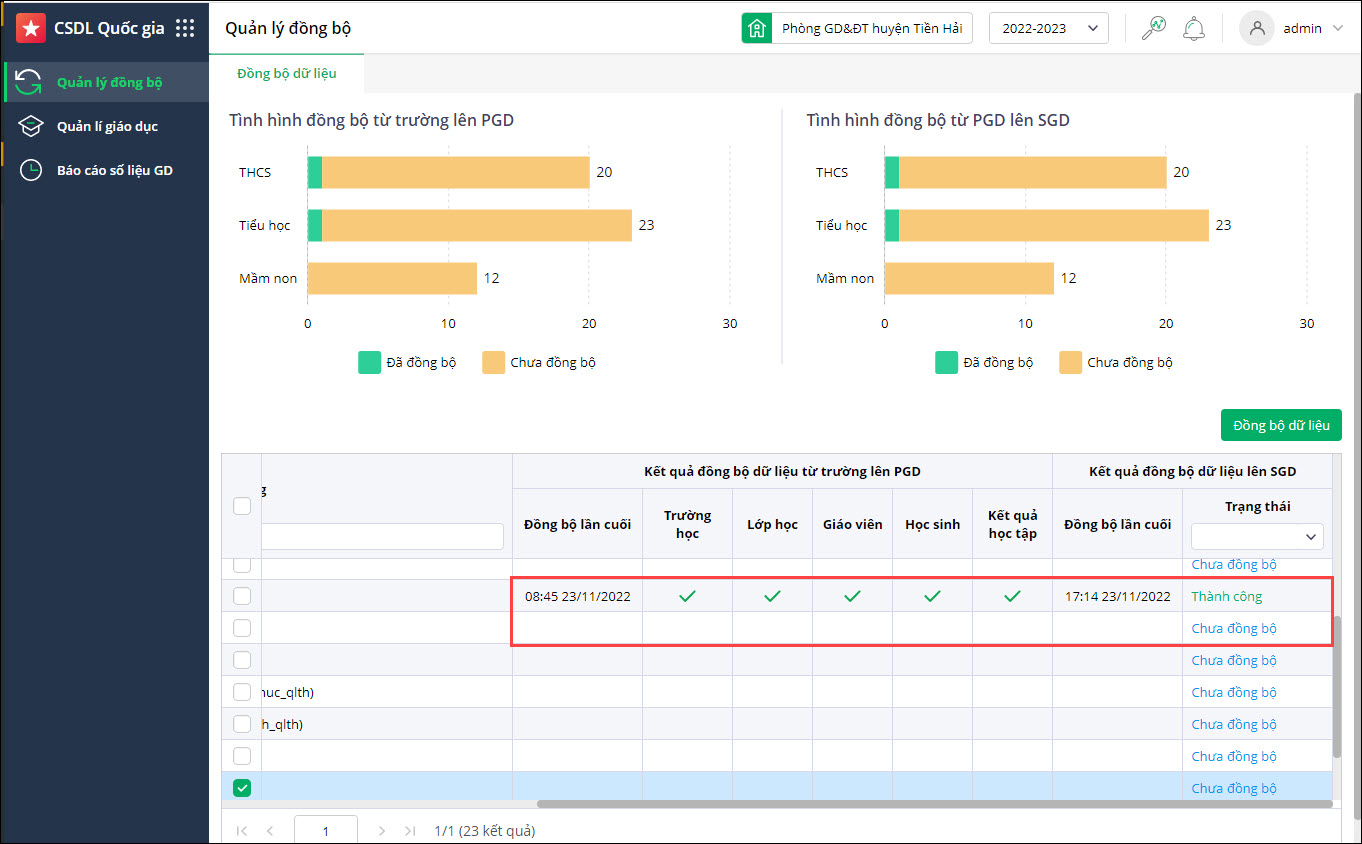Go to next page arrow in pagination
The width and height of the screenshot is (1362, 844).
click(381, 830)
